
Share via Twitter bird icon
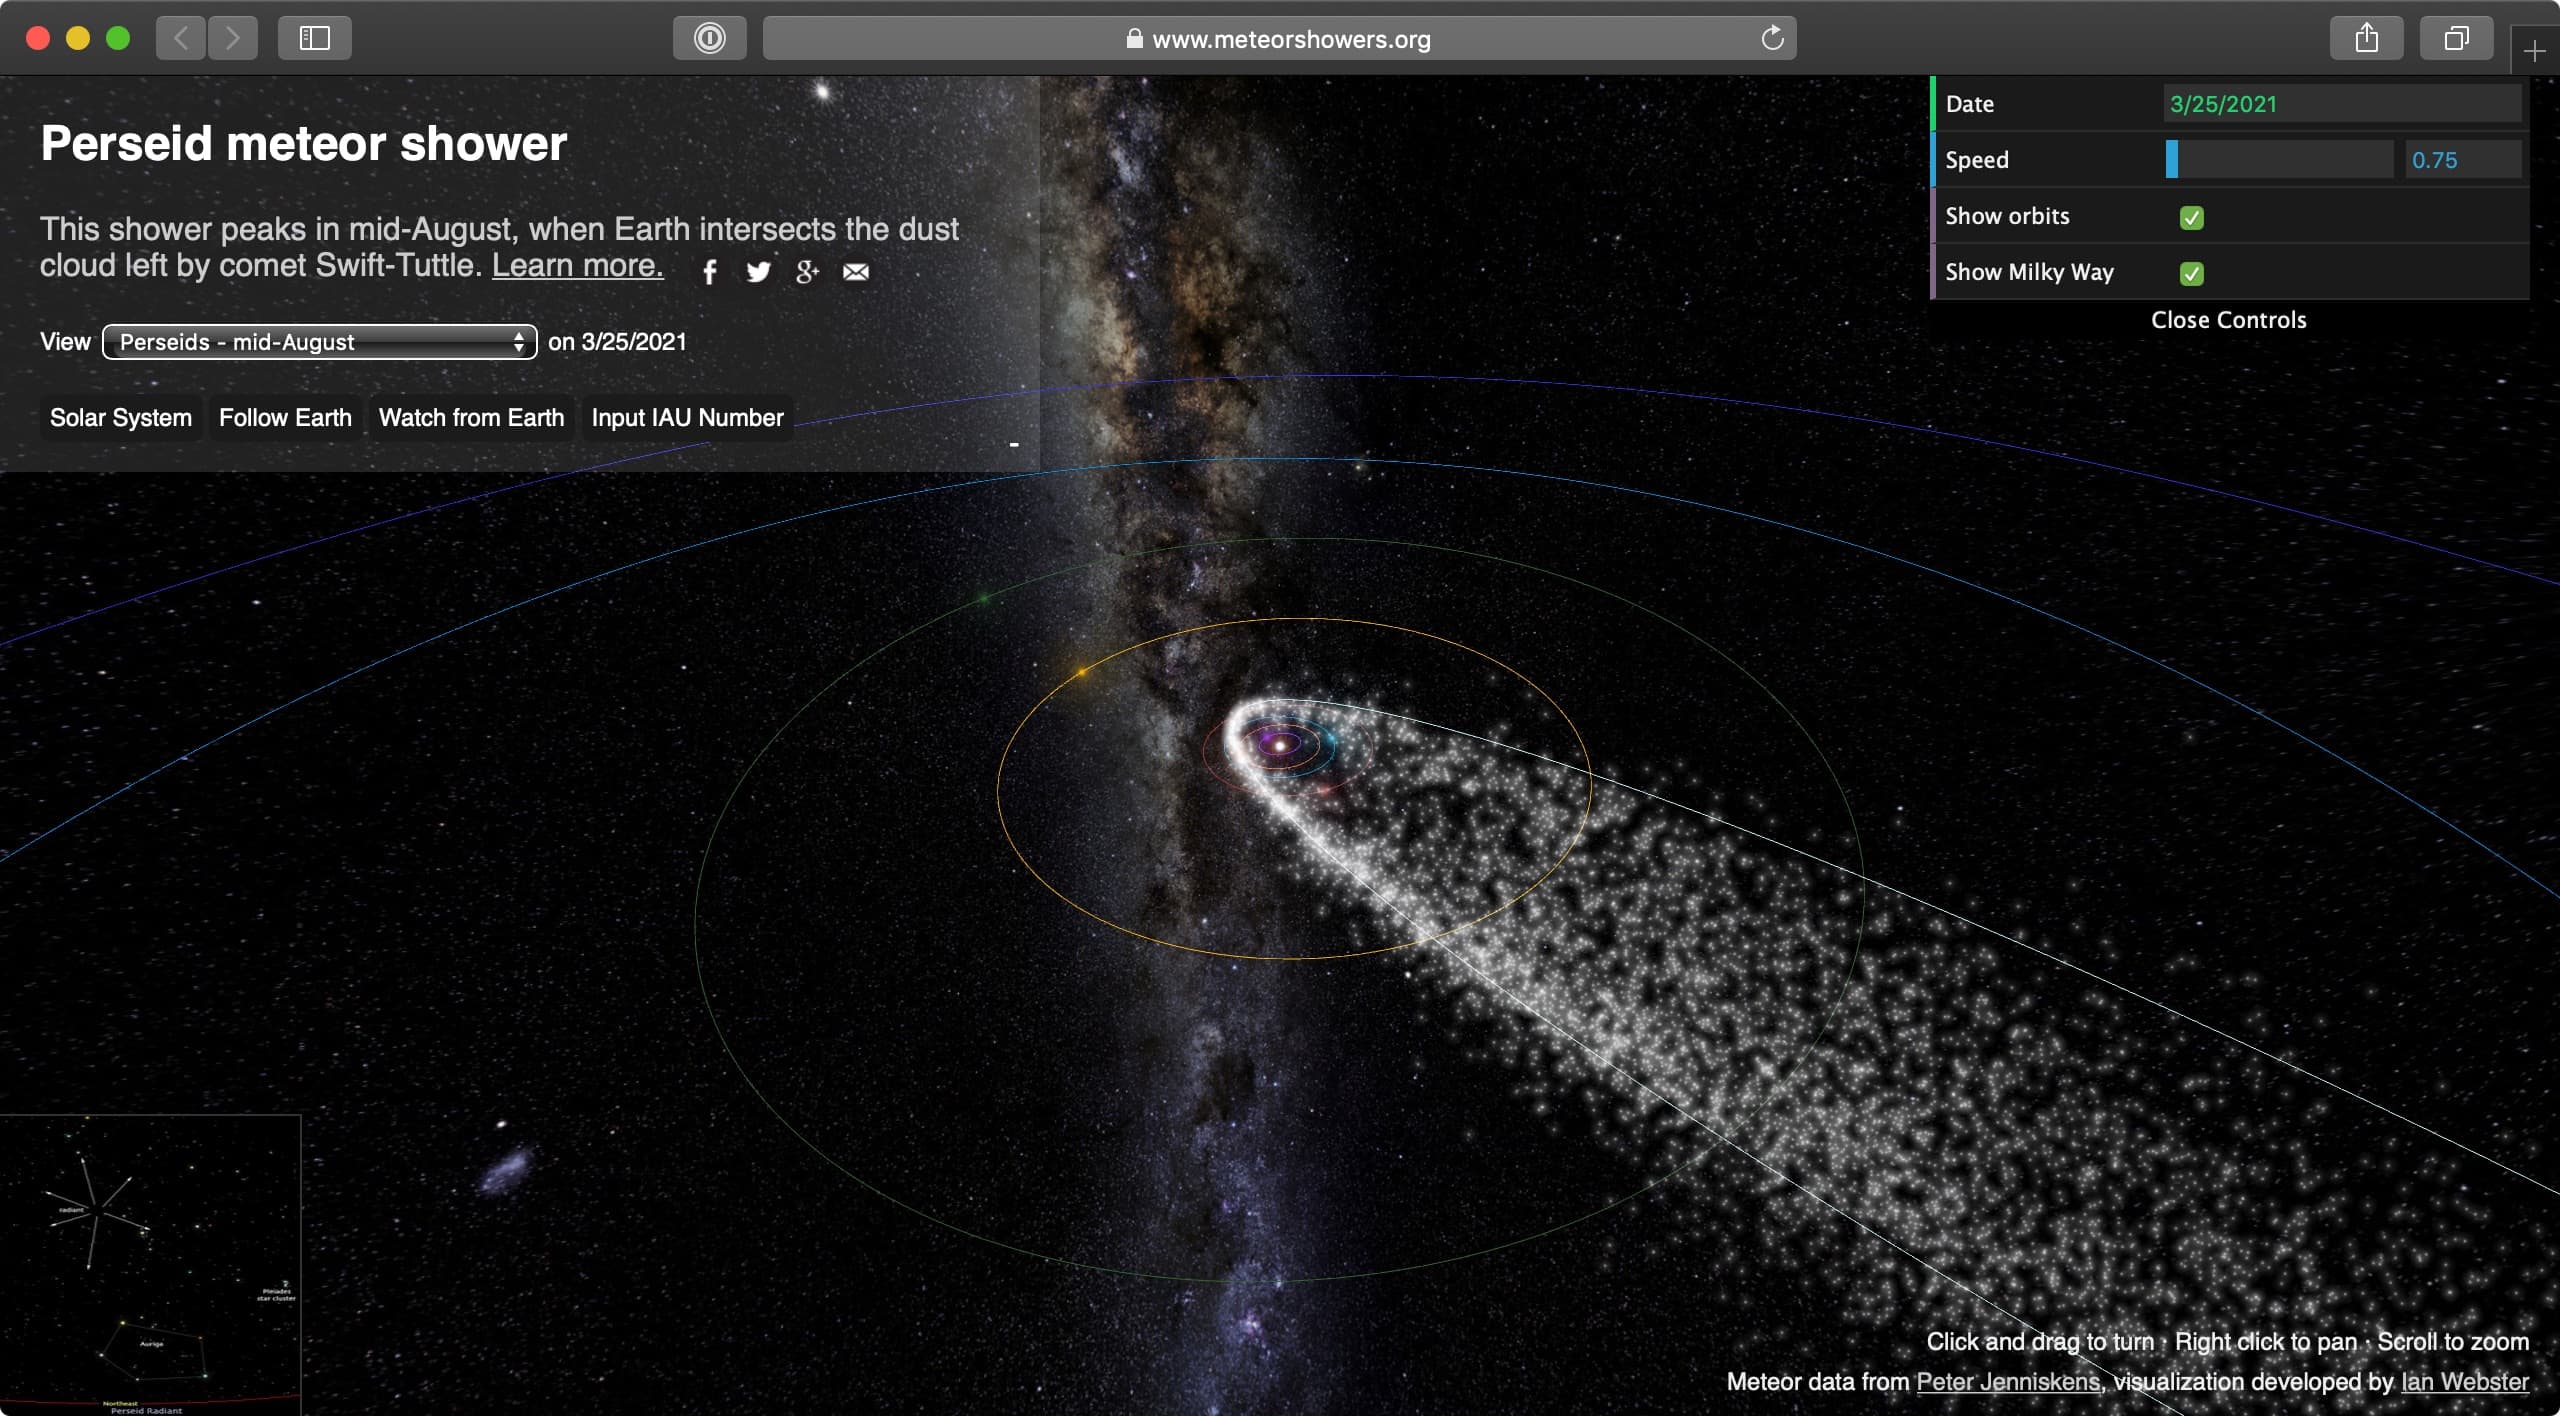(x=759, y=272)
